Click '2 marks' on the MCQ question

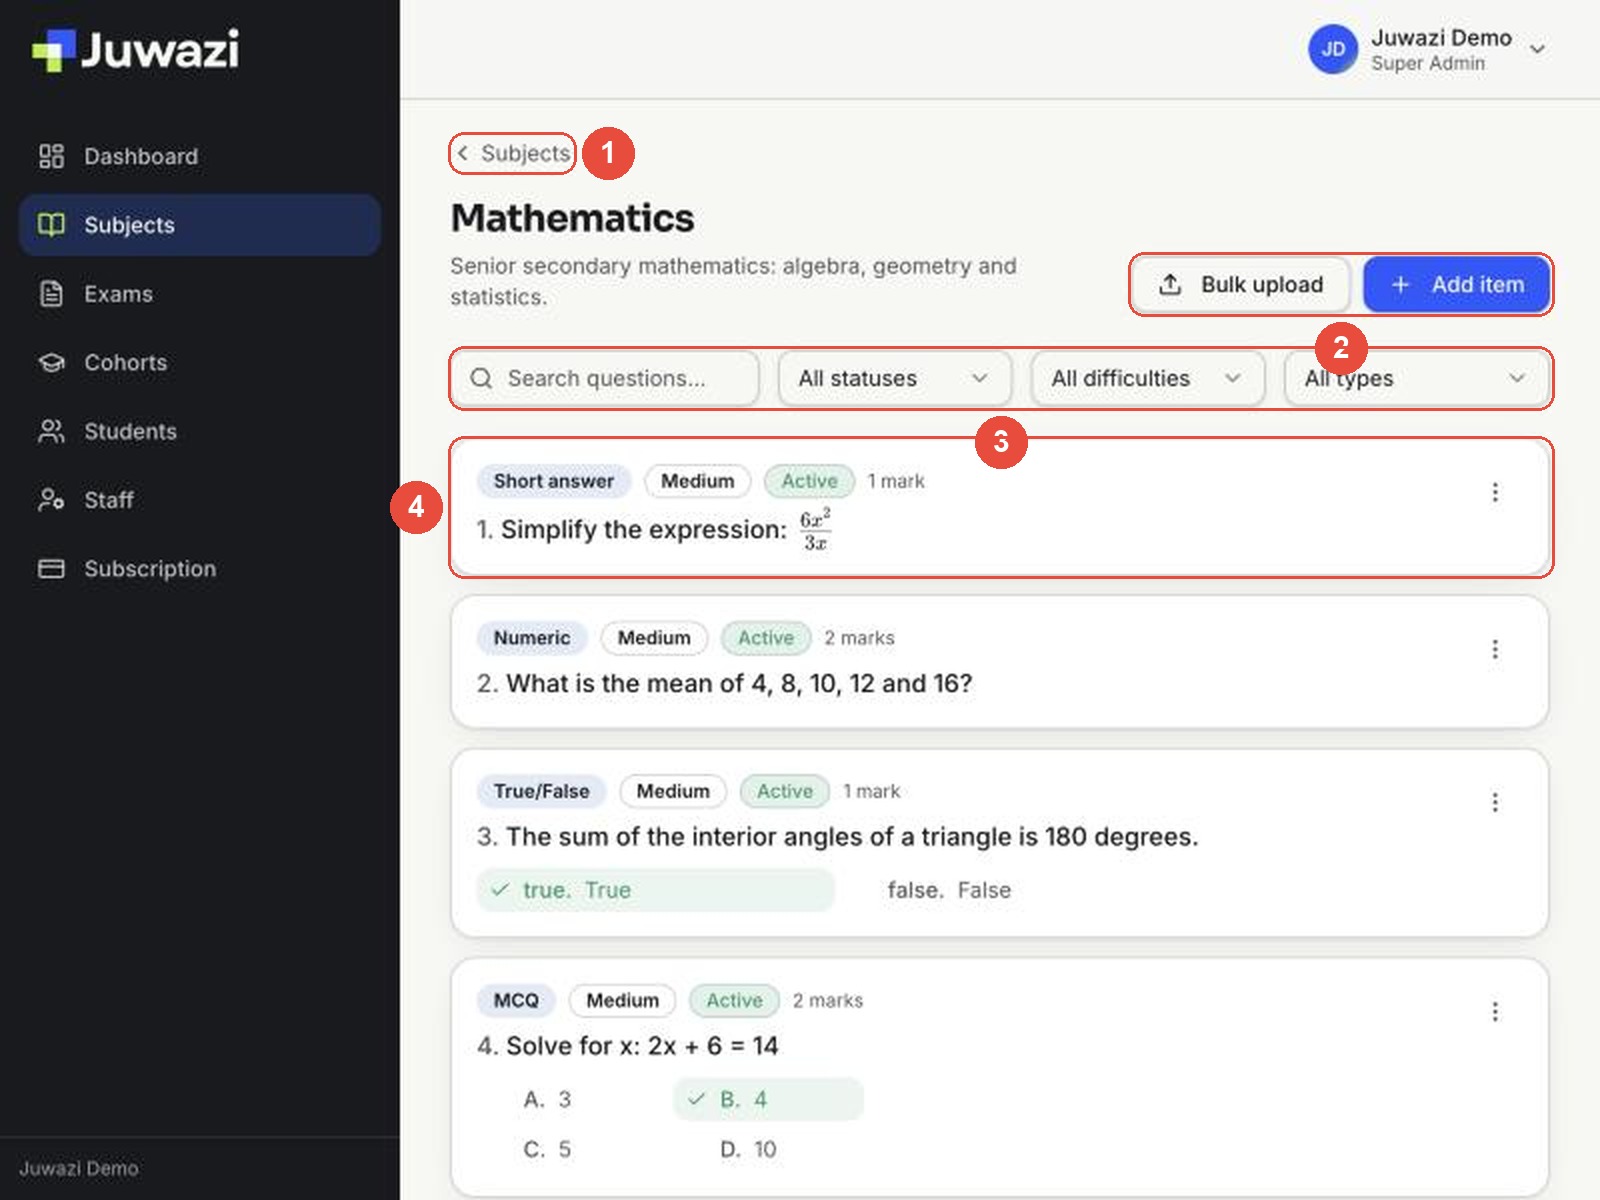[828, 1001]
